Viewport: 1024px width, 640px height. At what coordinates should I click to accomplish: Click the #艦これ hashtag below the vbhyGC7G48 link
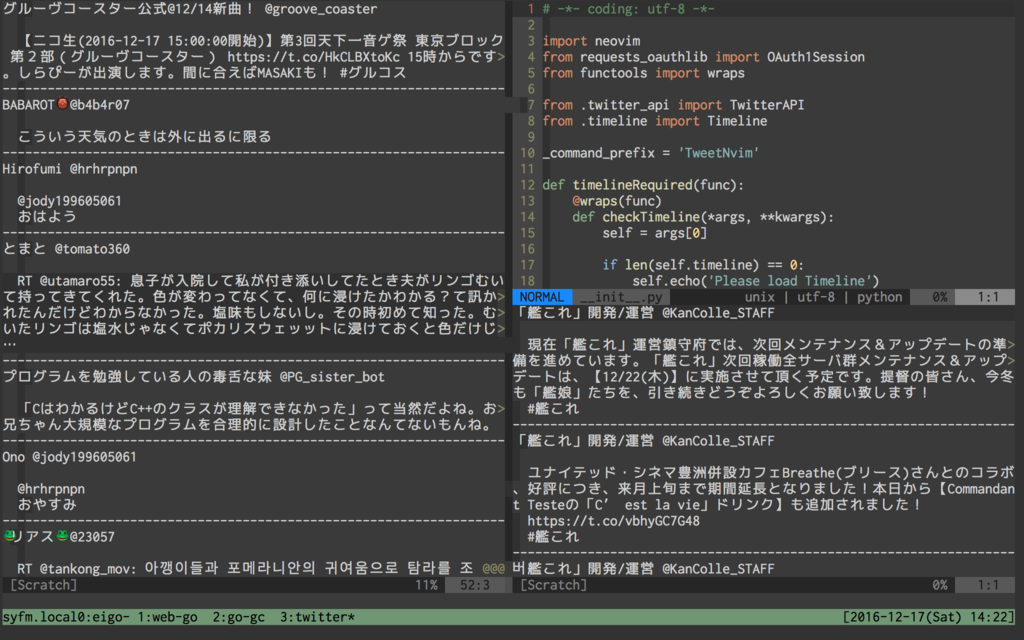click(x=553, y=537)
